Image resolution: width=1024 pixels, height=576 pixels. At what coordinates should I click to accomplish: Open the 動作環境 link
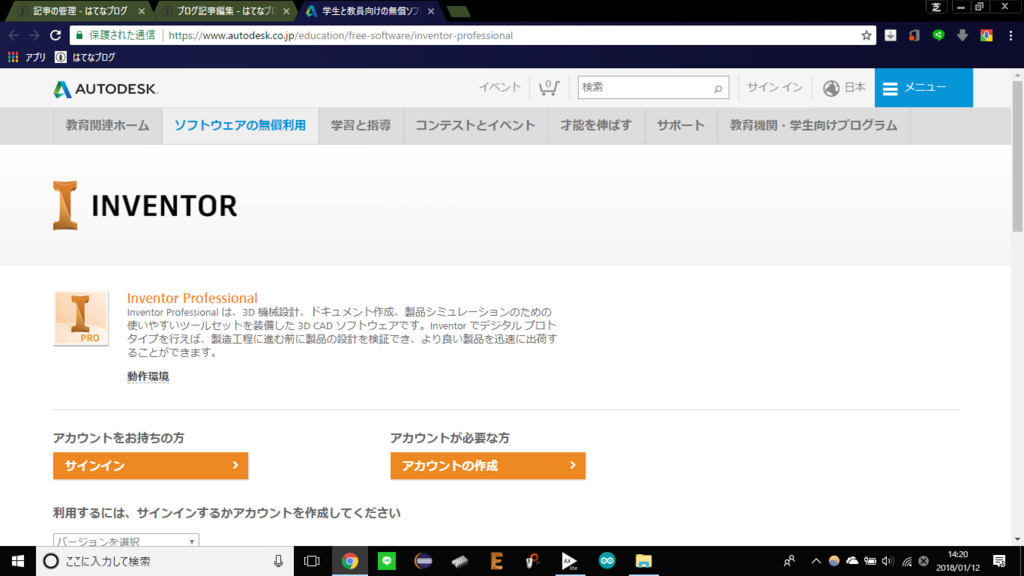pyautogui.click(x=148, y=376)
